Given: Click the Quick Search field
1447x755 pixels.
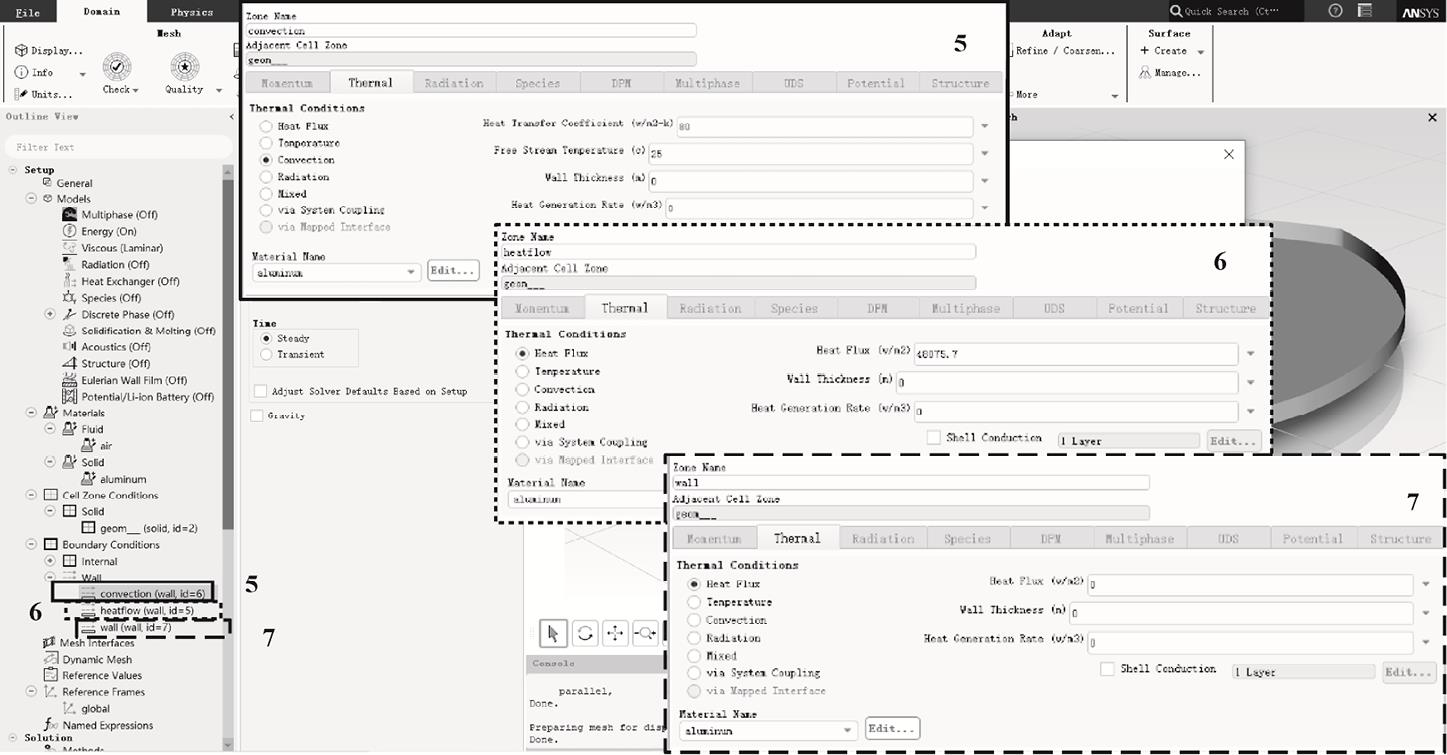Looking at the screenshot, I should [x=1237, y=11].
